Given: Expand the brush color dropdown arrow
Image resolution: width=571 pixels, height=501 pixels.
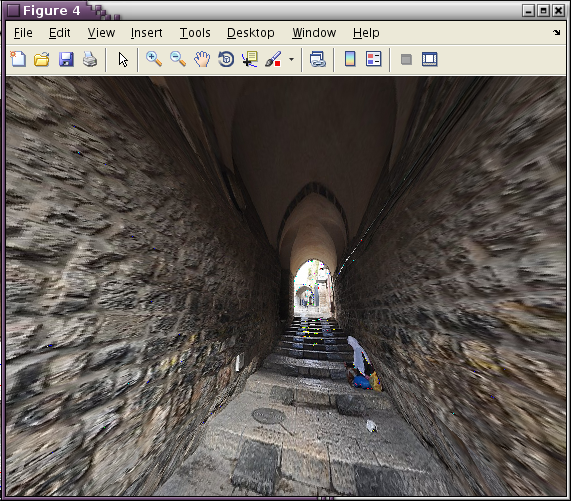Looking at the screenshot, I should (x=291, y=59).
